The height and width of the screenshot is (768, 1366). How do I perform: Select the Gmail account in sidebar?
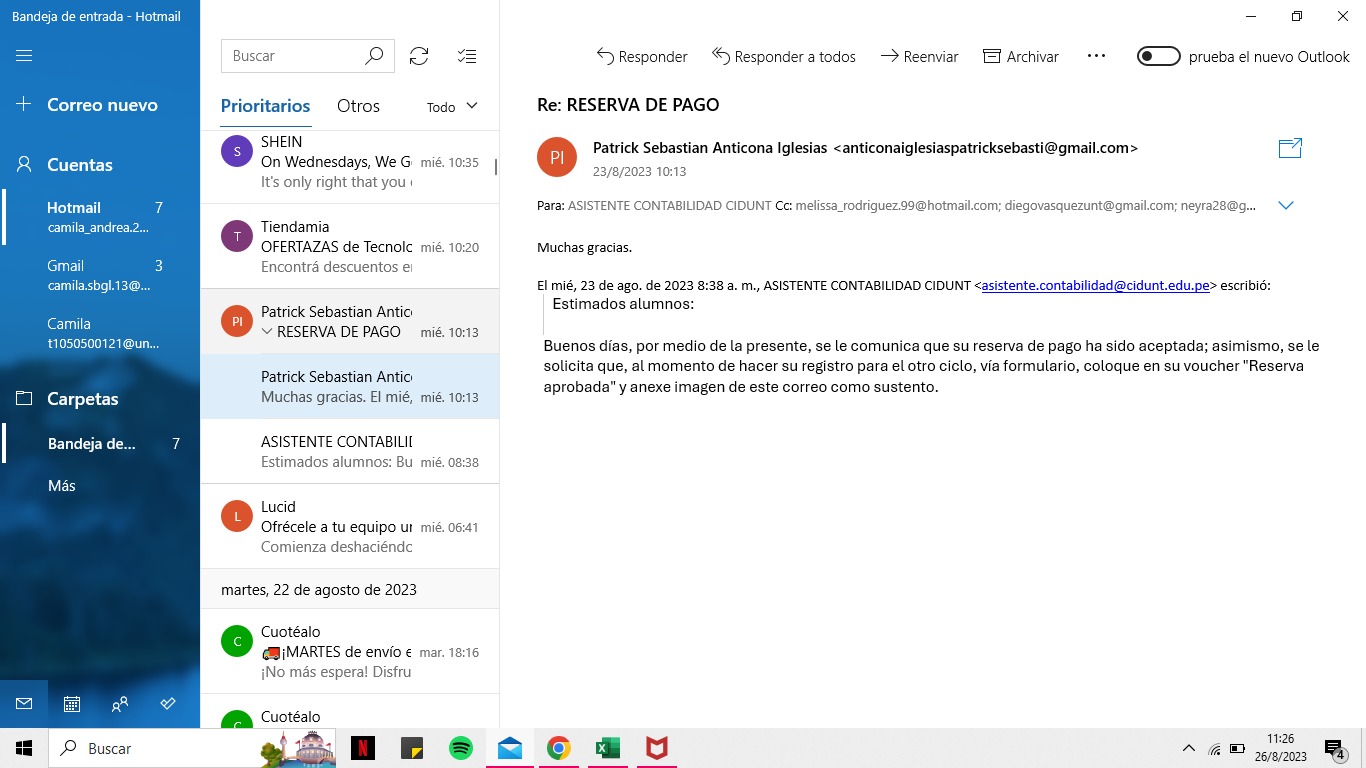tap(100, 275)
